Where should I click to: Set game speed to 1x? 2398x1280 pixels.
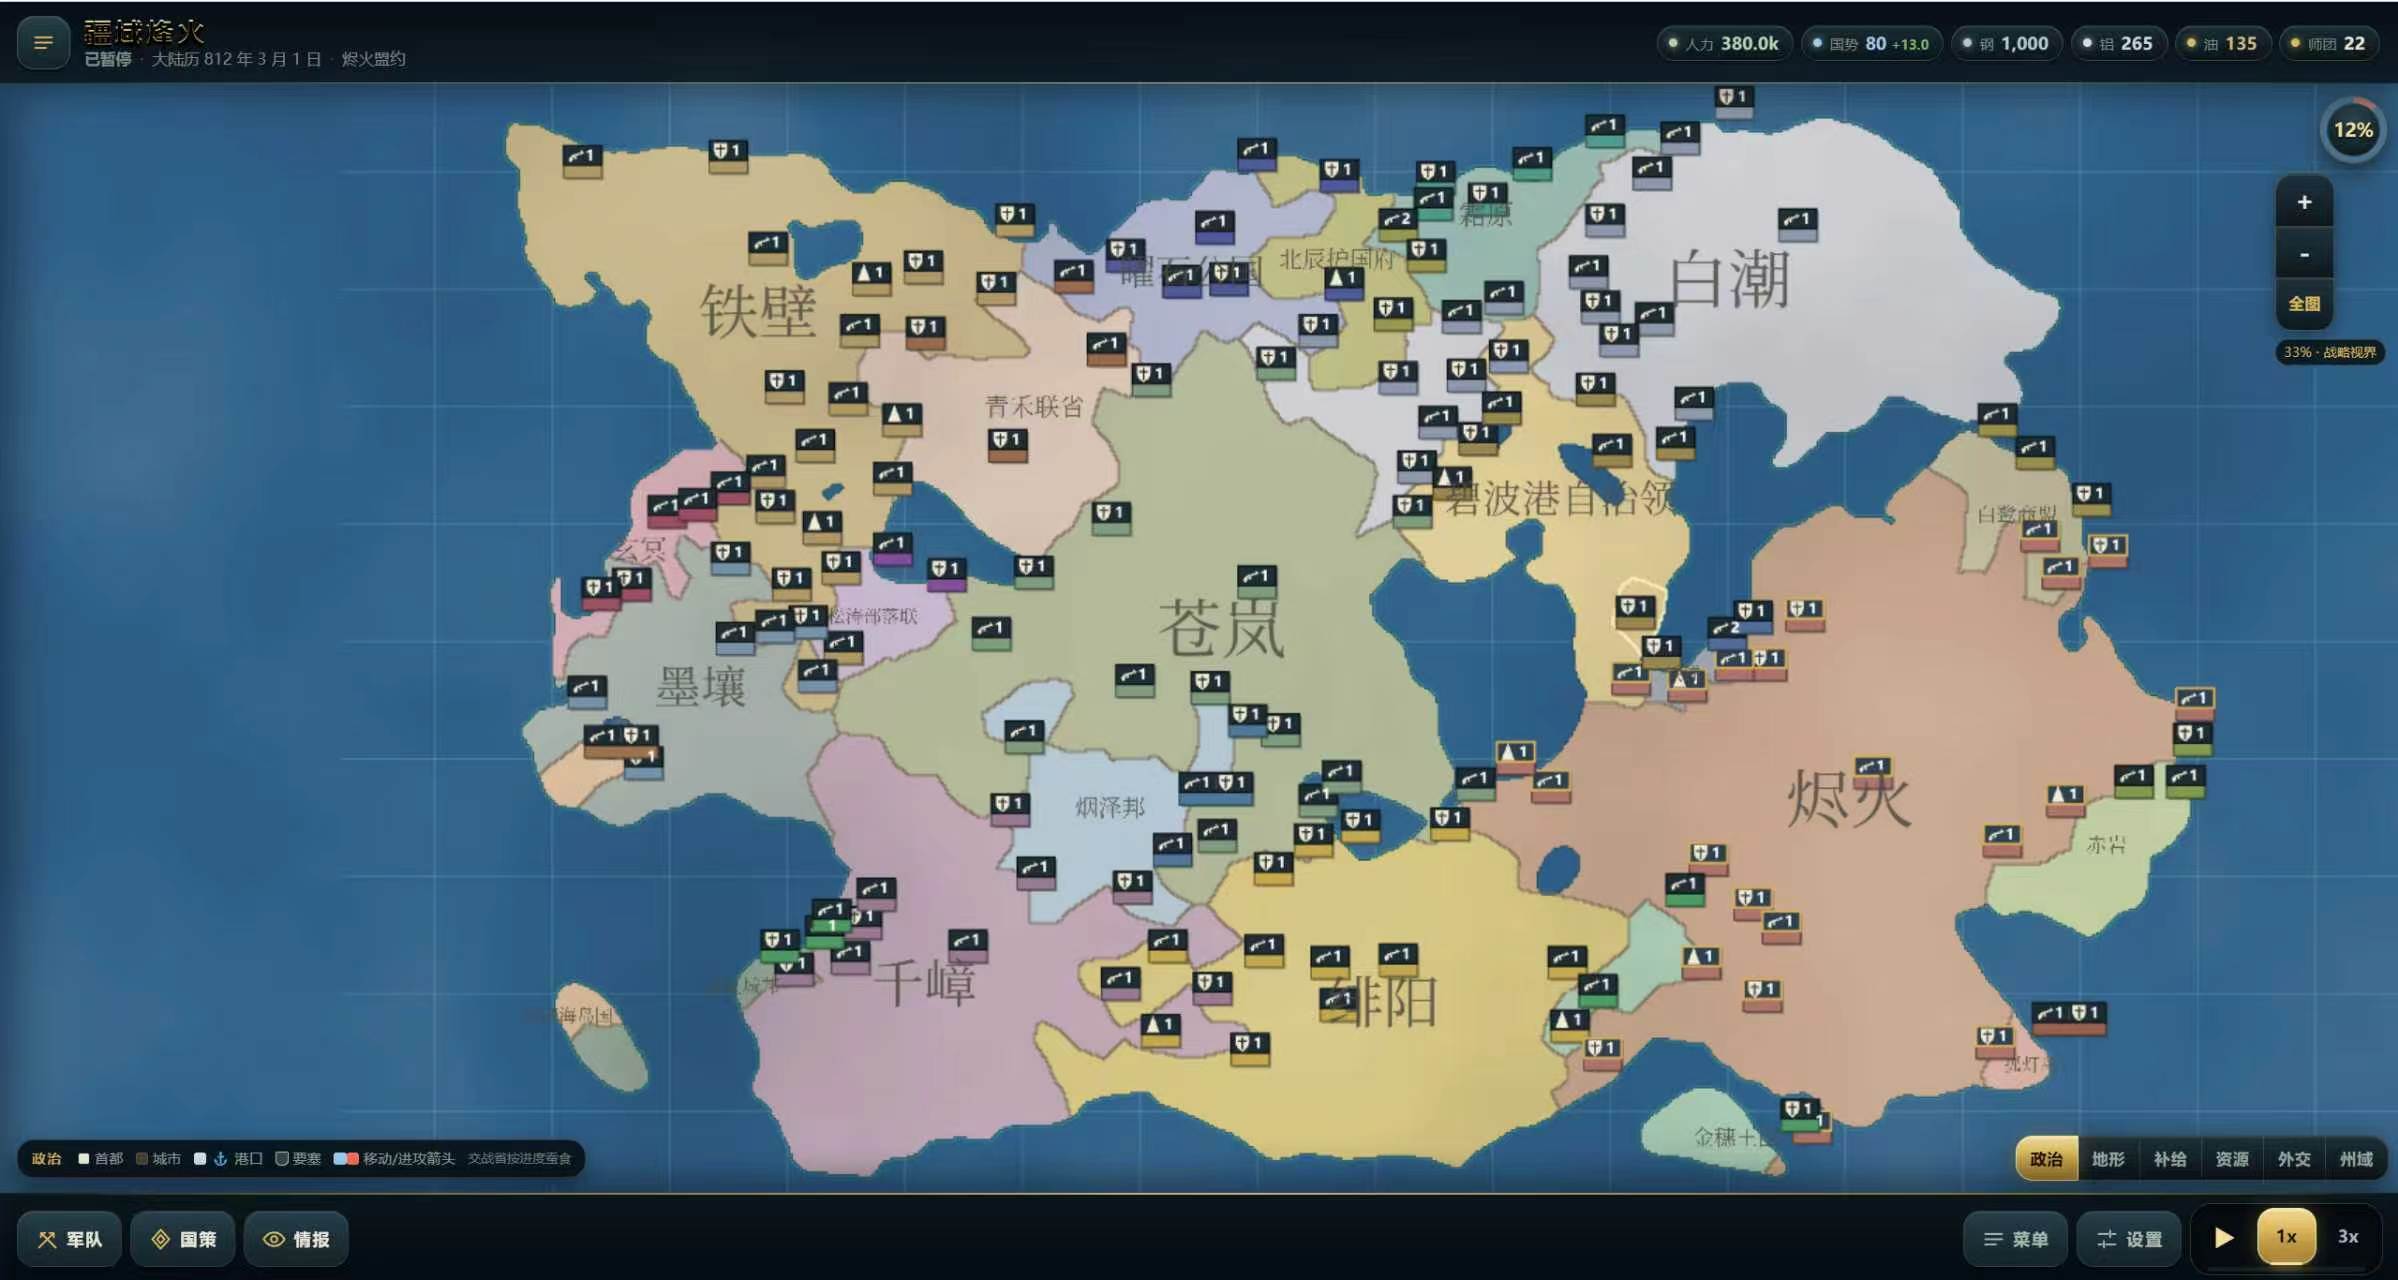(2286, 1237)
